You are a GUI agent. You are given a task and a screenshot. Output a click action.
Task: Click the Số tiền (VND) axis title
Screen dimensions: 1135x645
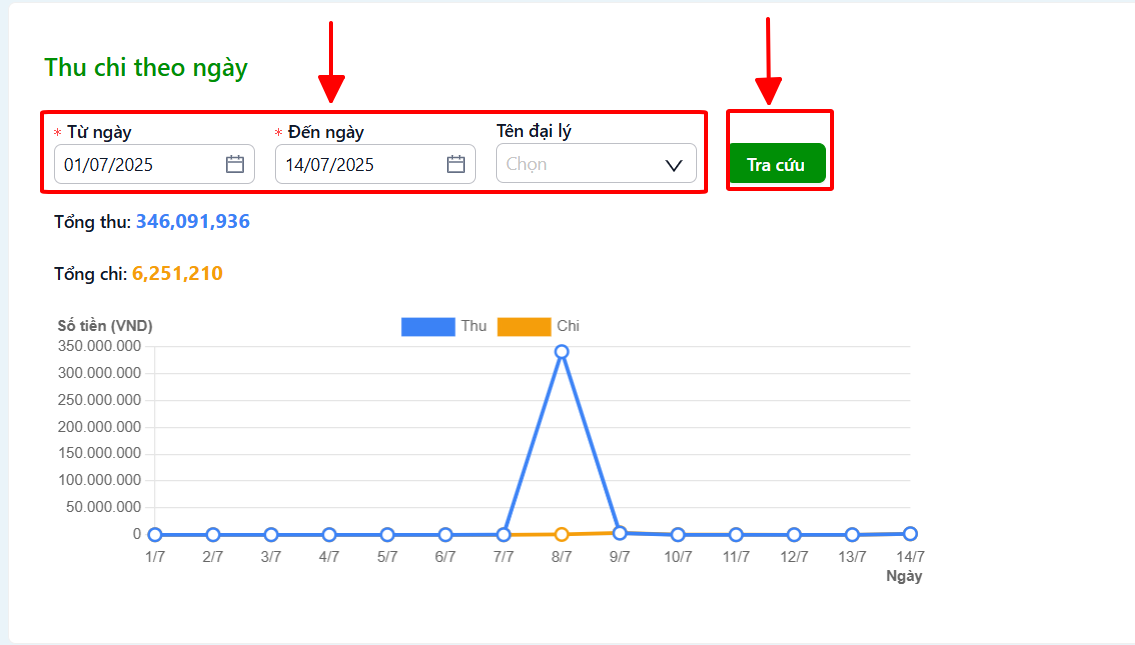tap(105, 326)
